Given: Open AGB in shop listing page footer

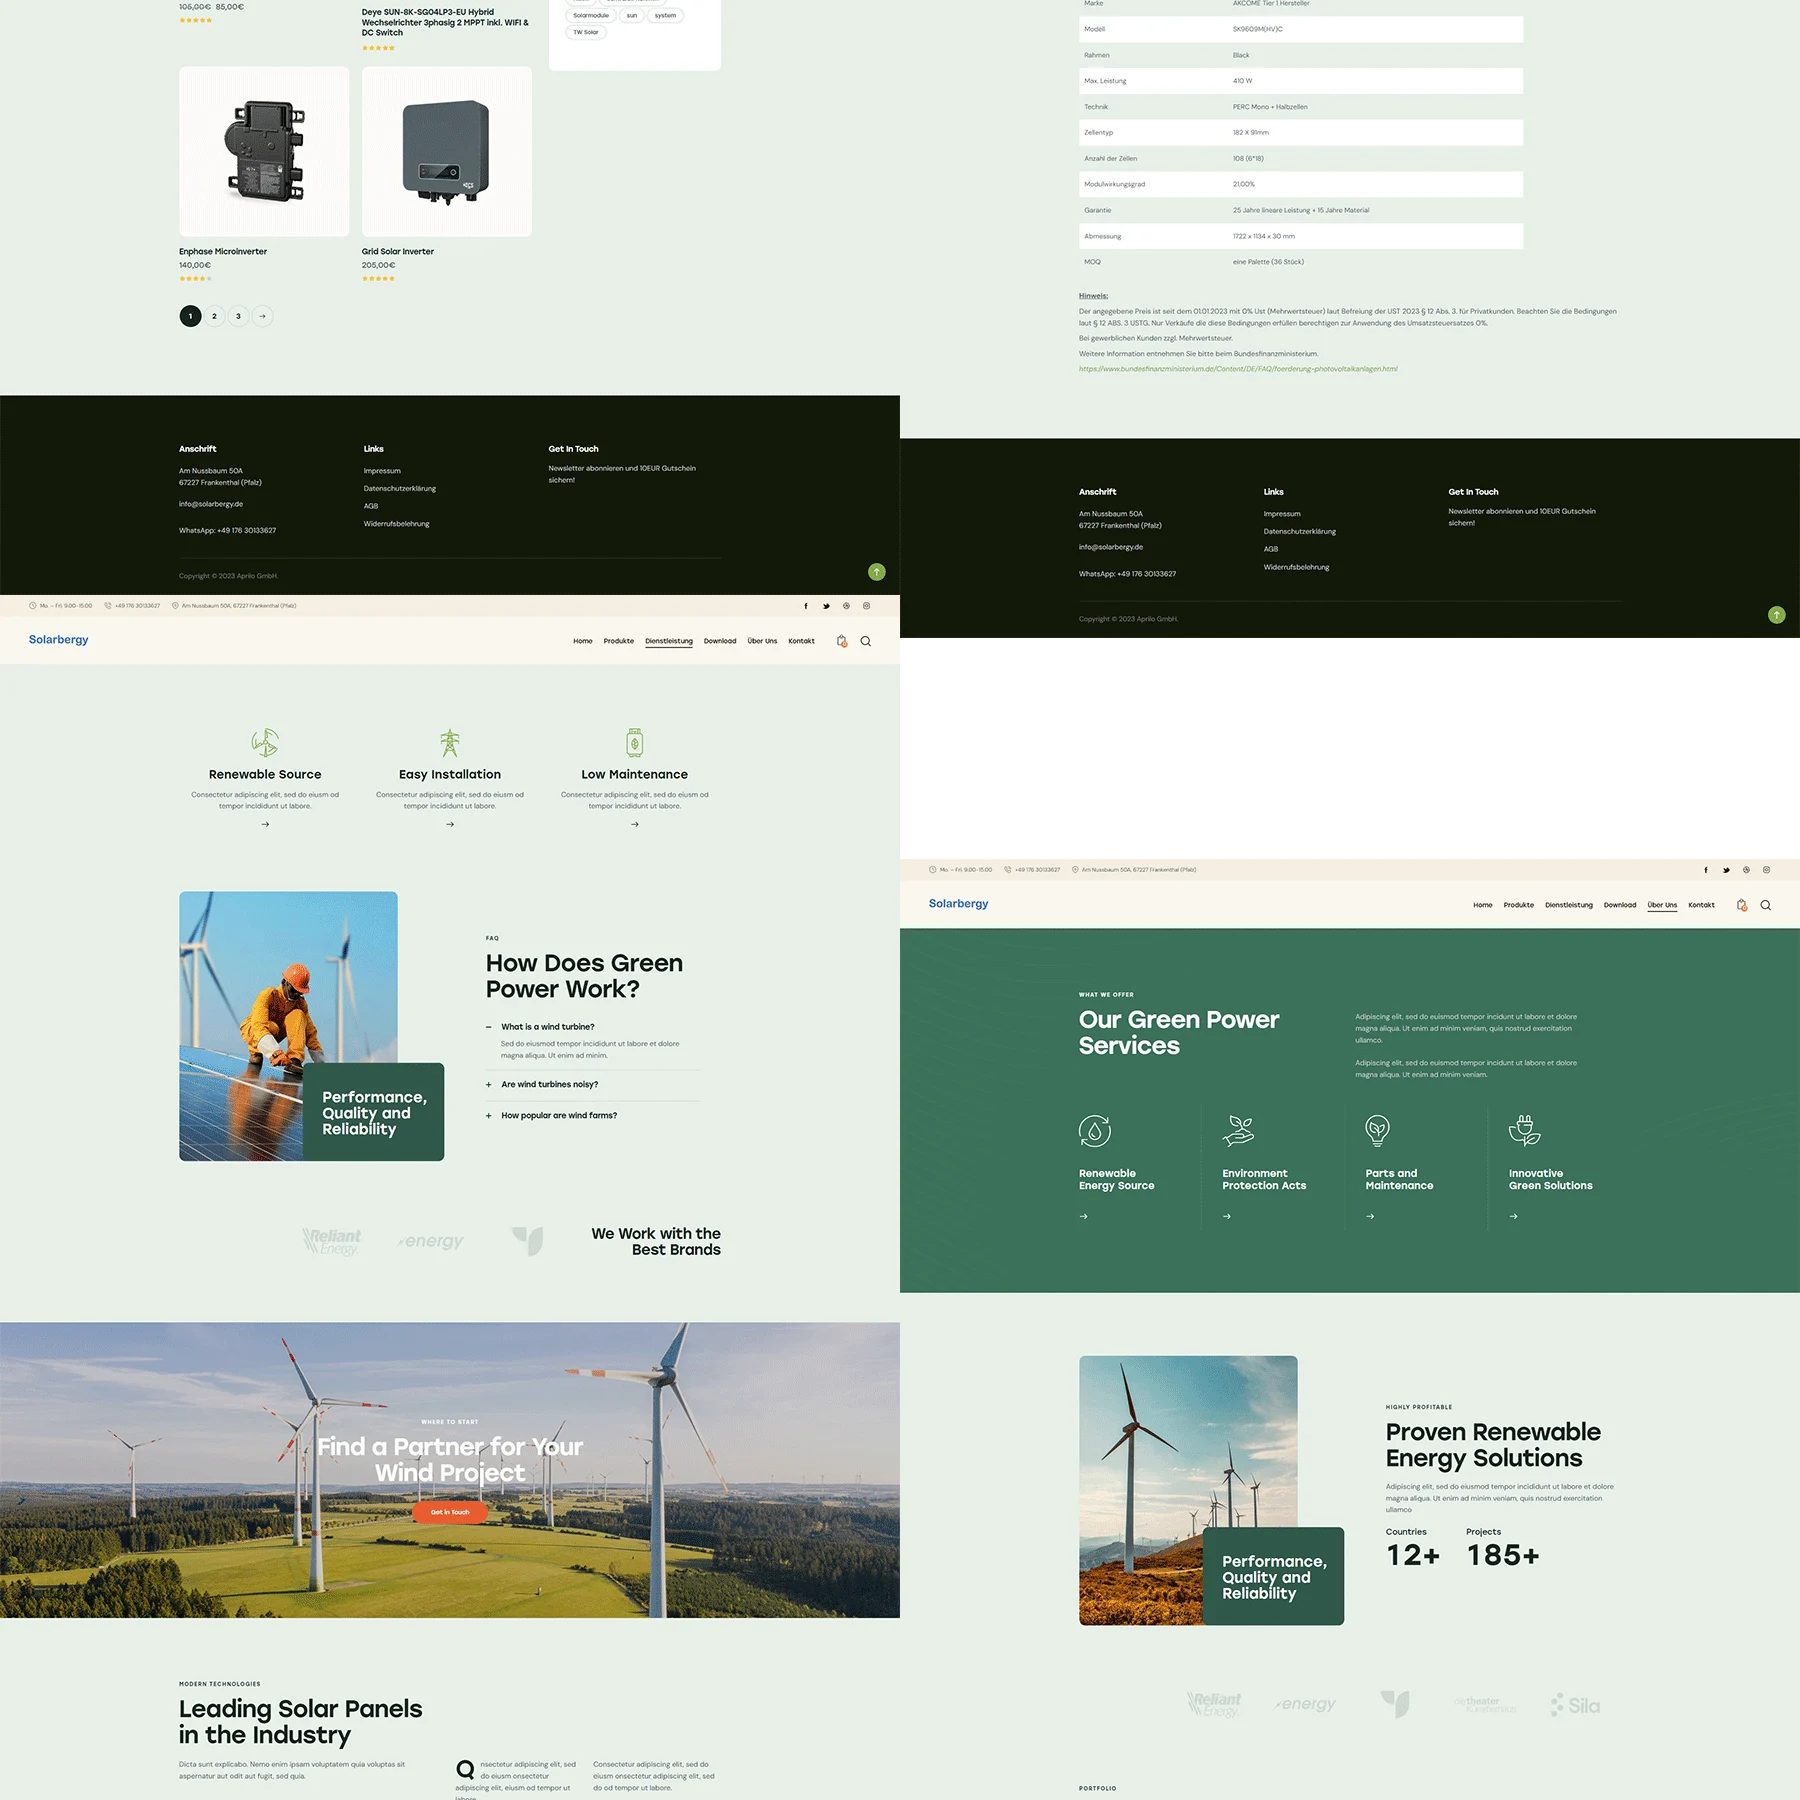Looking at the screenshot, I should pyautogui.click(x=371, y=506).
